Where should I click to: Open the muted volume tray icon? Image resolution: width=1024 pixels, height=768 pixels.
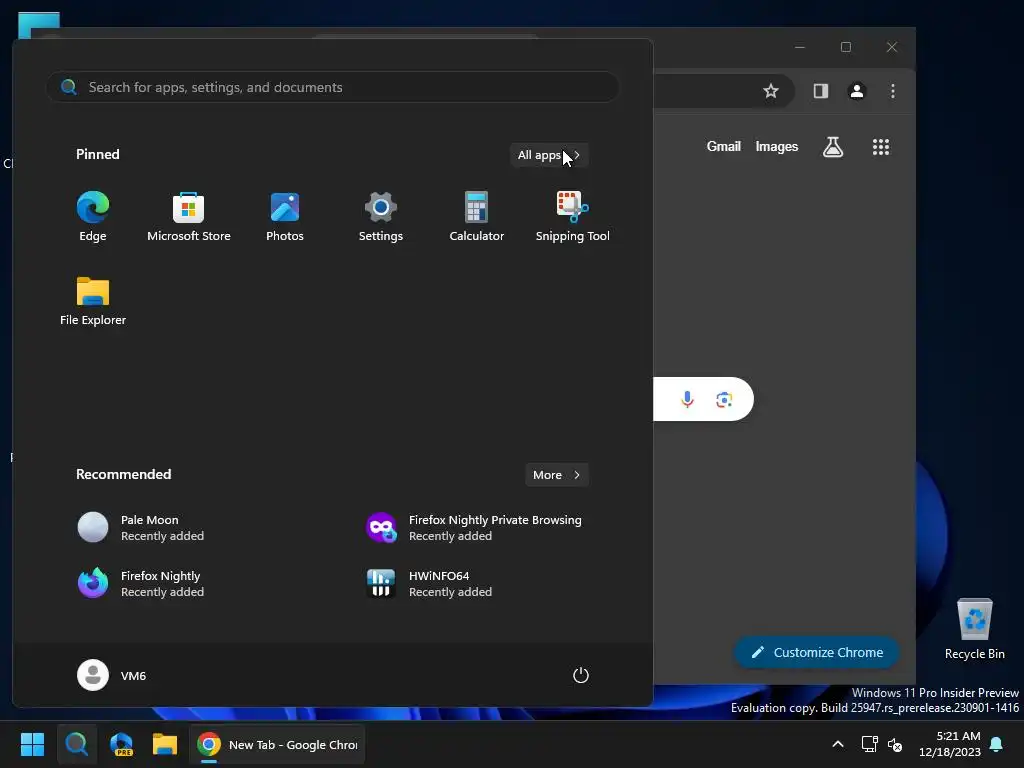coord(895,744)
